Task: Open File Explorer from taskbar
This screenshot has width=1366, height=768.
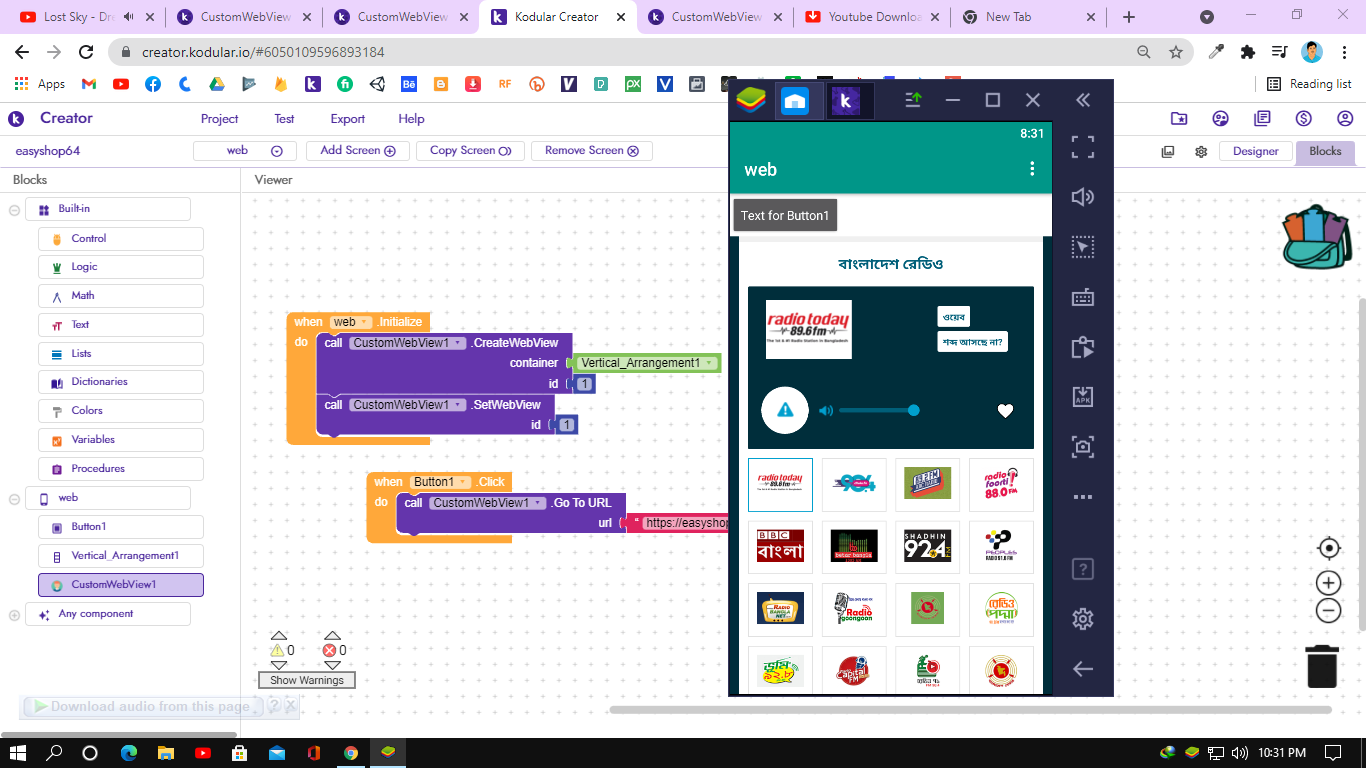Action: pos(165,753)
